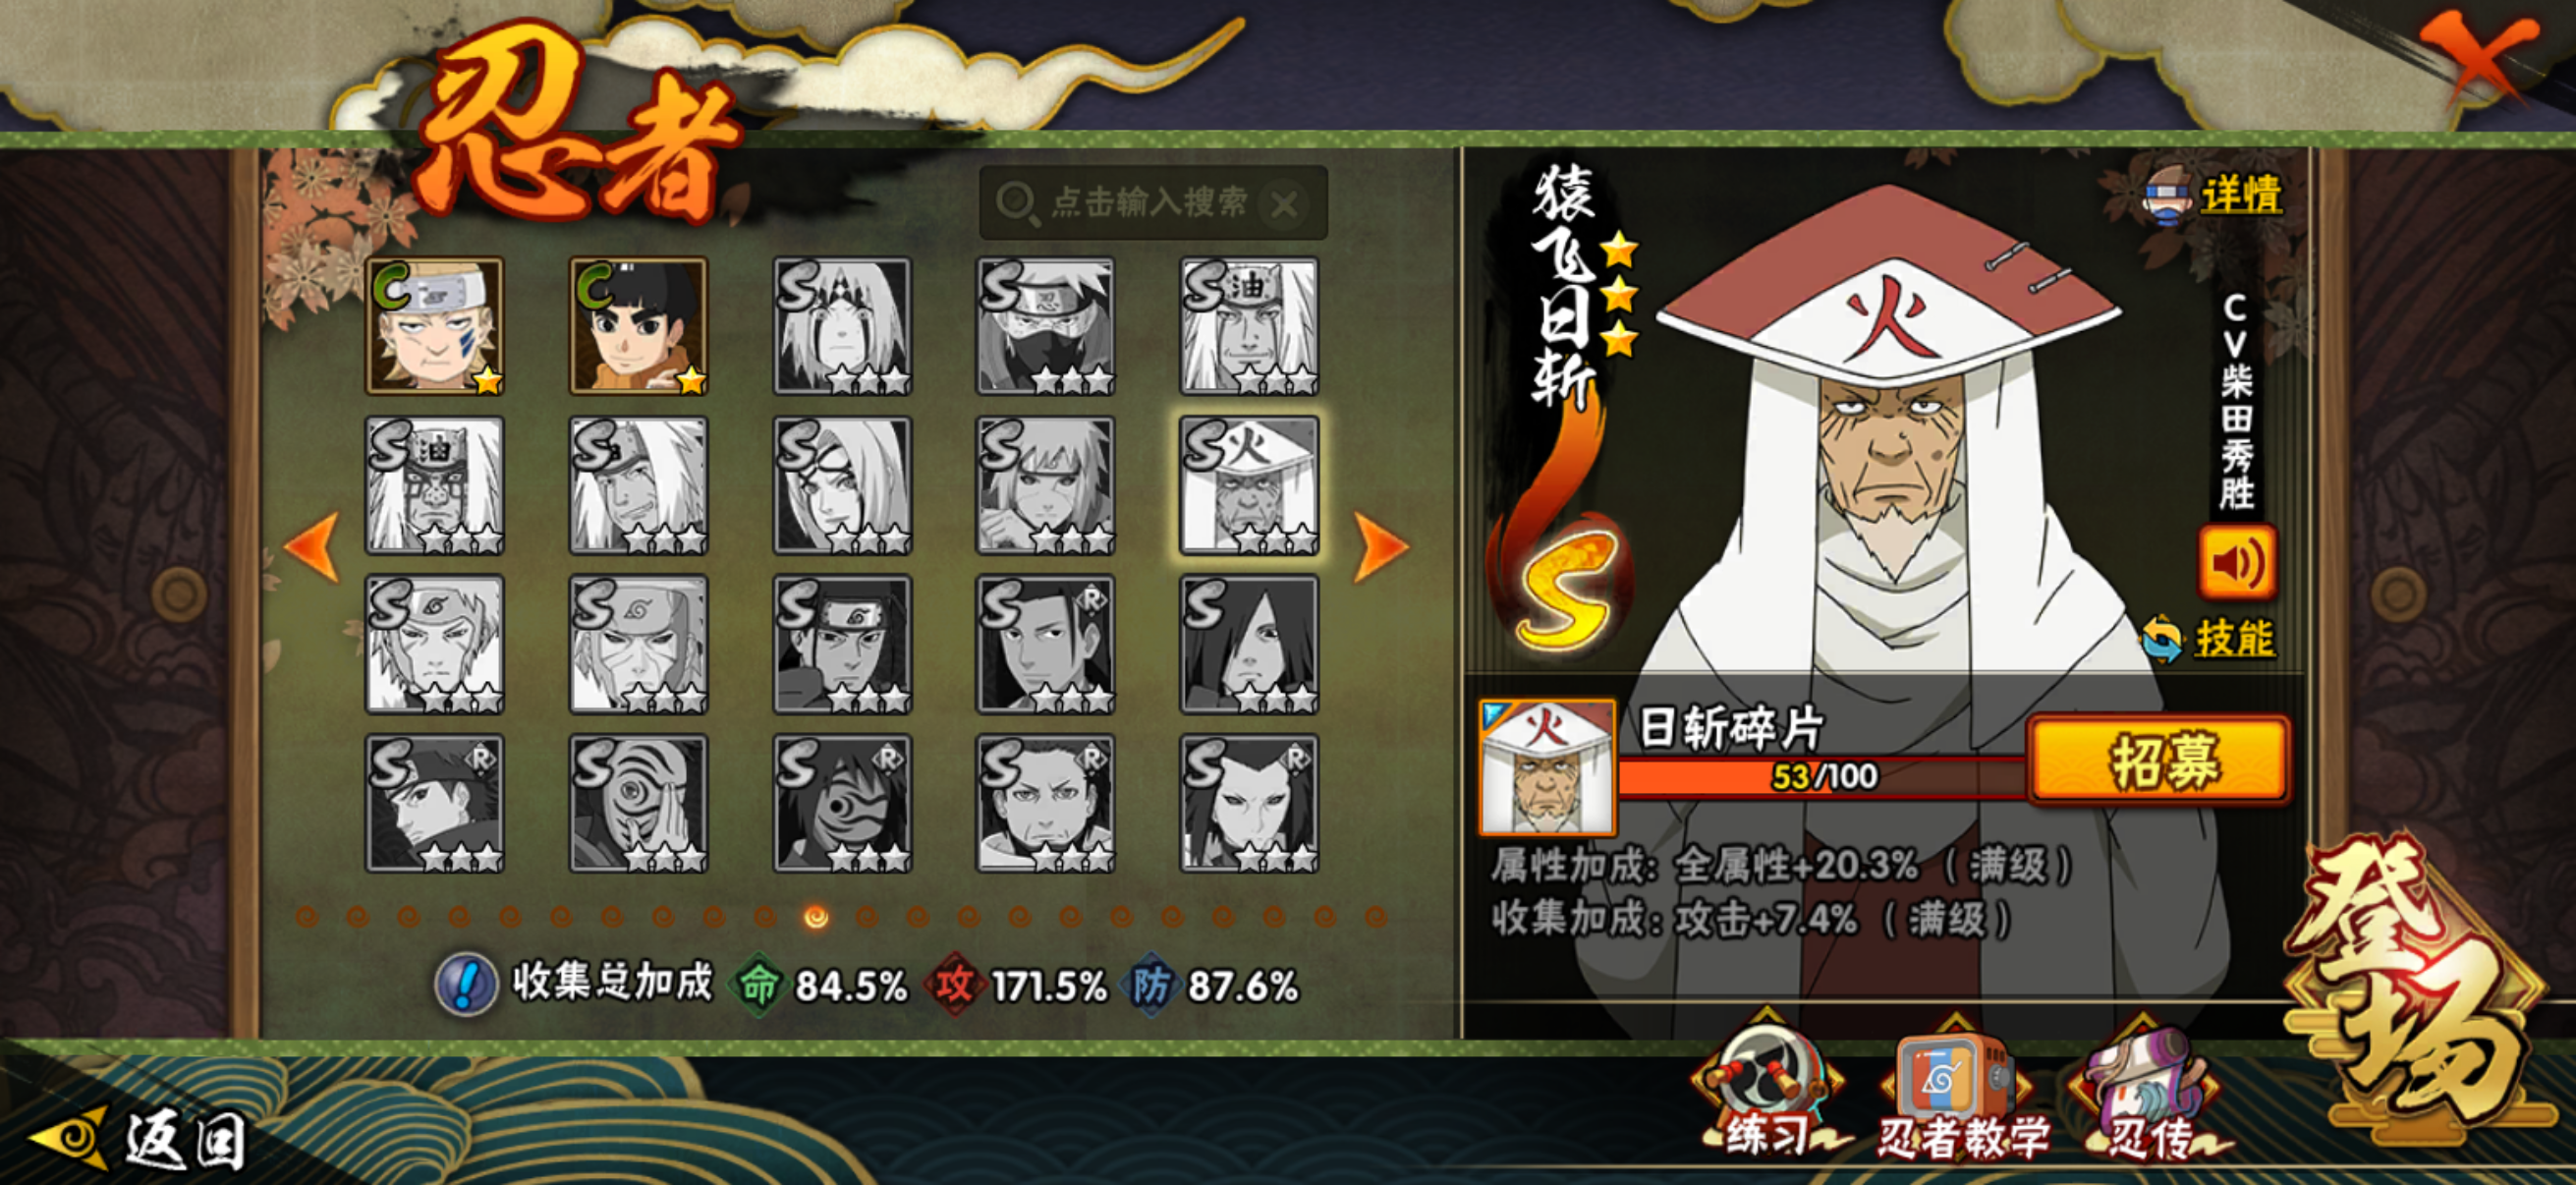
Task: Go to previous ninja page arrow
Action: point(312,546)
